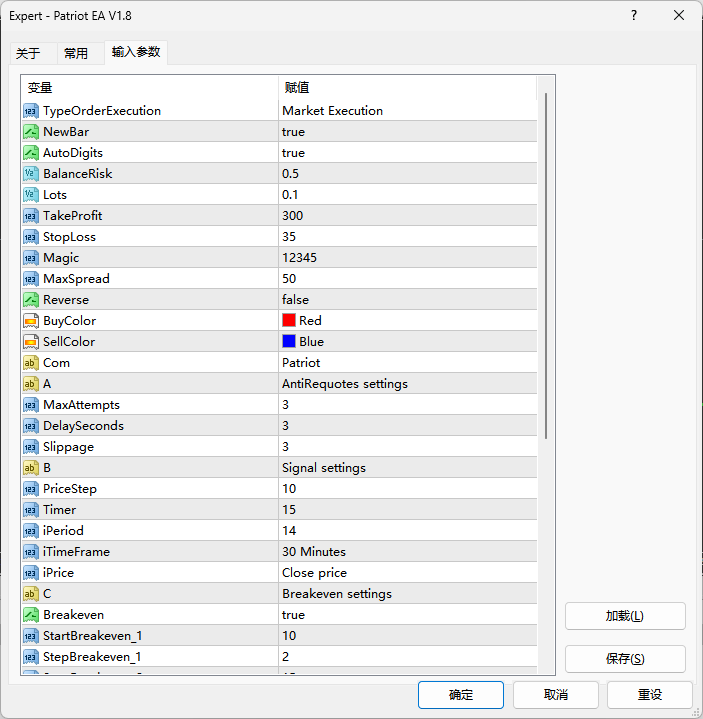This screenshot has width=703, height=719.
Task: Open the Market Execution value dropdown
Action: click(407, 111)
